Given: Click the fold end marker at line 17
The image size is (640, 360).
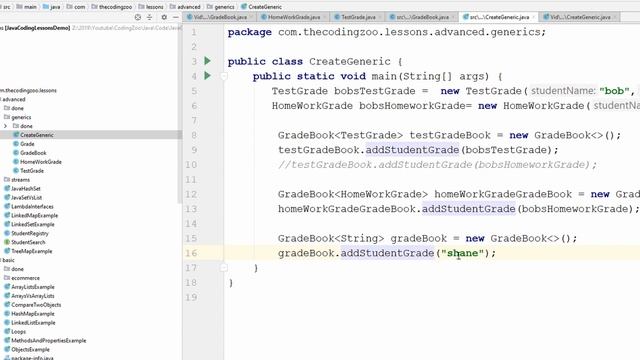Looking at the screenshot, I should 224,268.
